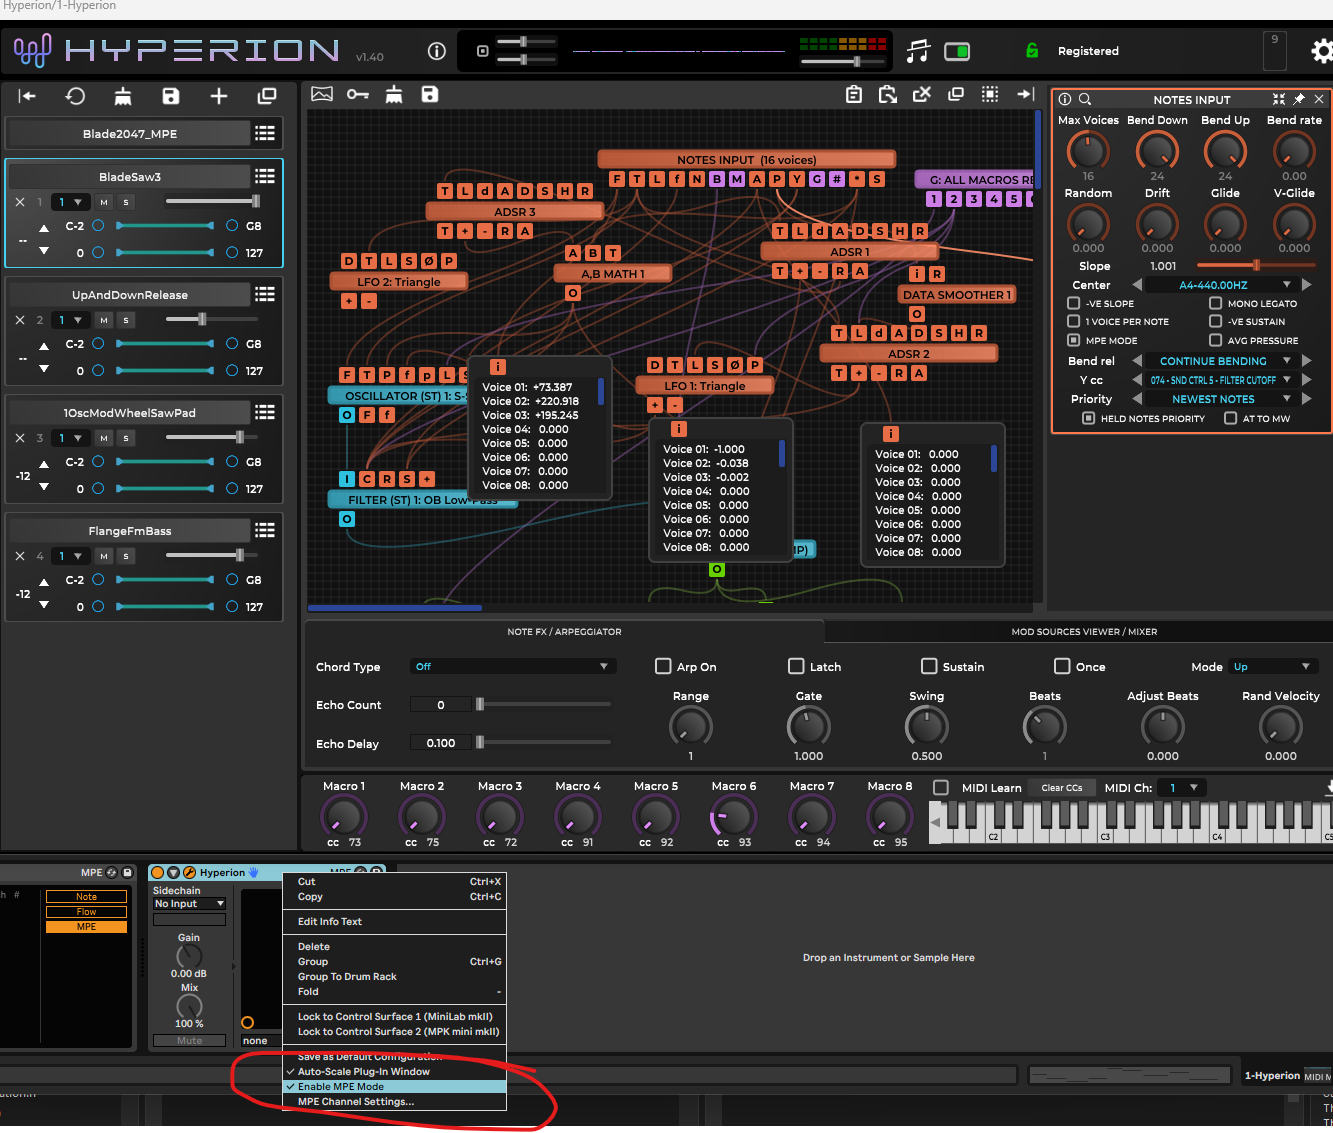The height and width of the screenshot is (1133, 1333).
Task: Add a new layer with plus icon
Action: 219,96
